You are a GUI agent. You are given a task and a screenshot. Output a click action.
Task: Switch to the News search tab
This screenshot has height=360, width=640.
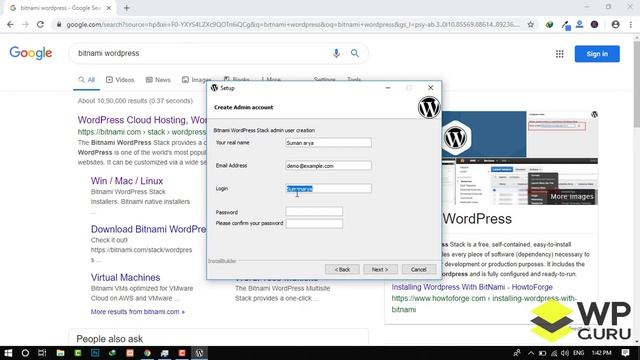[158, 80]
